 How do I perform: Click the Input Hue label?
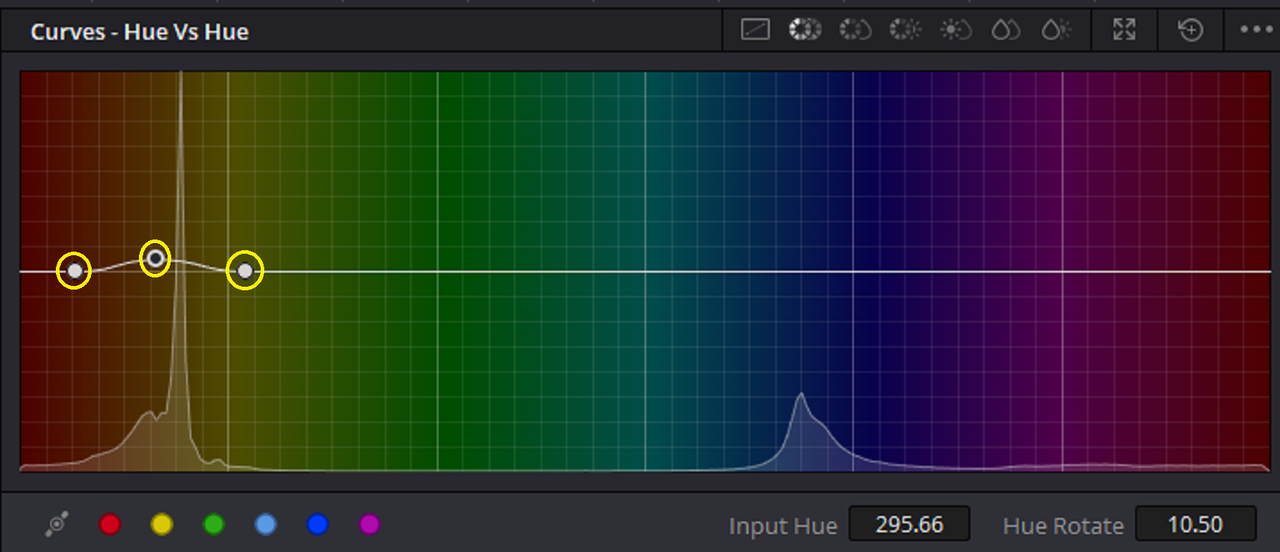tap(783, 526)
